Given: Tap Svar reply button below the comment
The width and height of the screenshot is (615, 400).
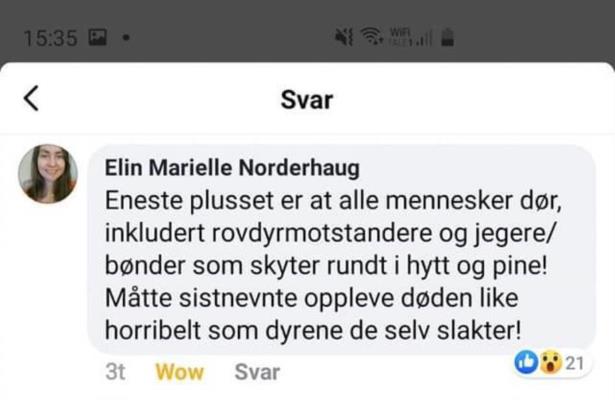Looking at the screenshot, I should (257, 372).
